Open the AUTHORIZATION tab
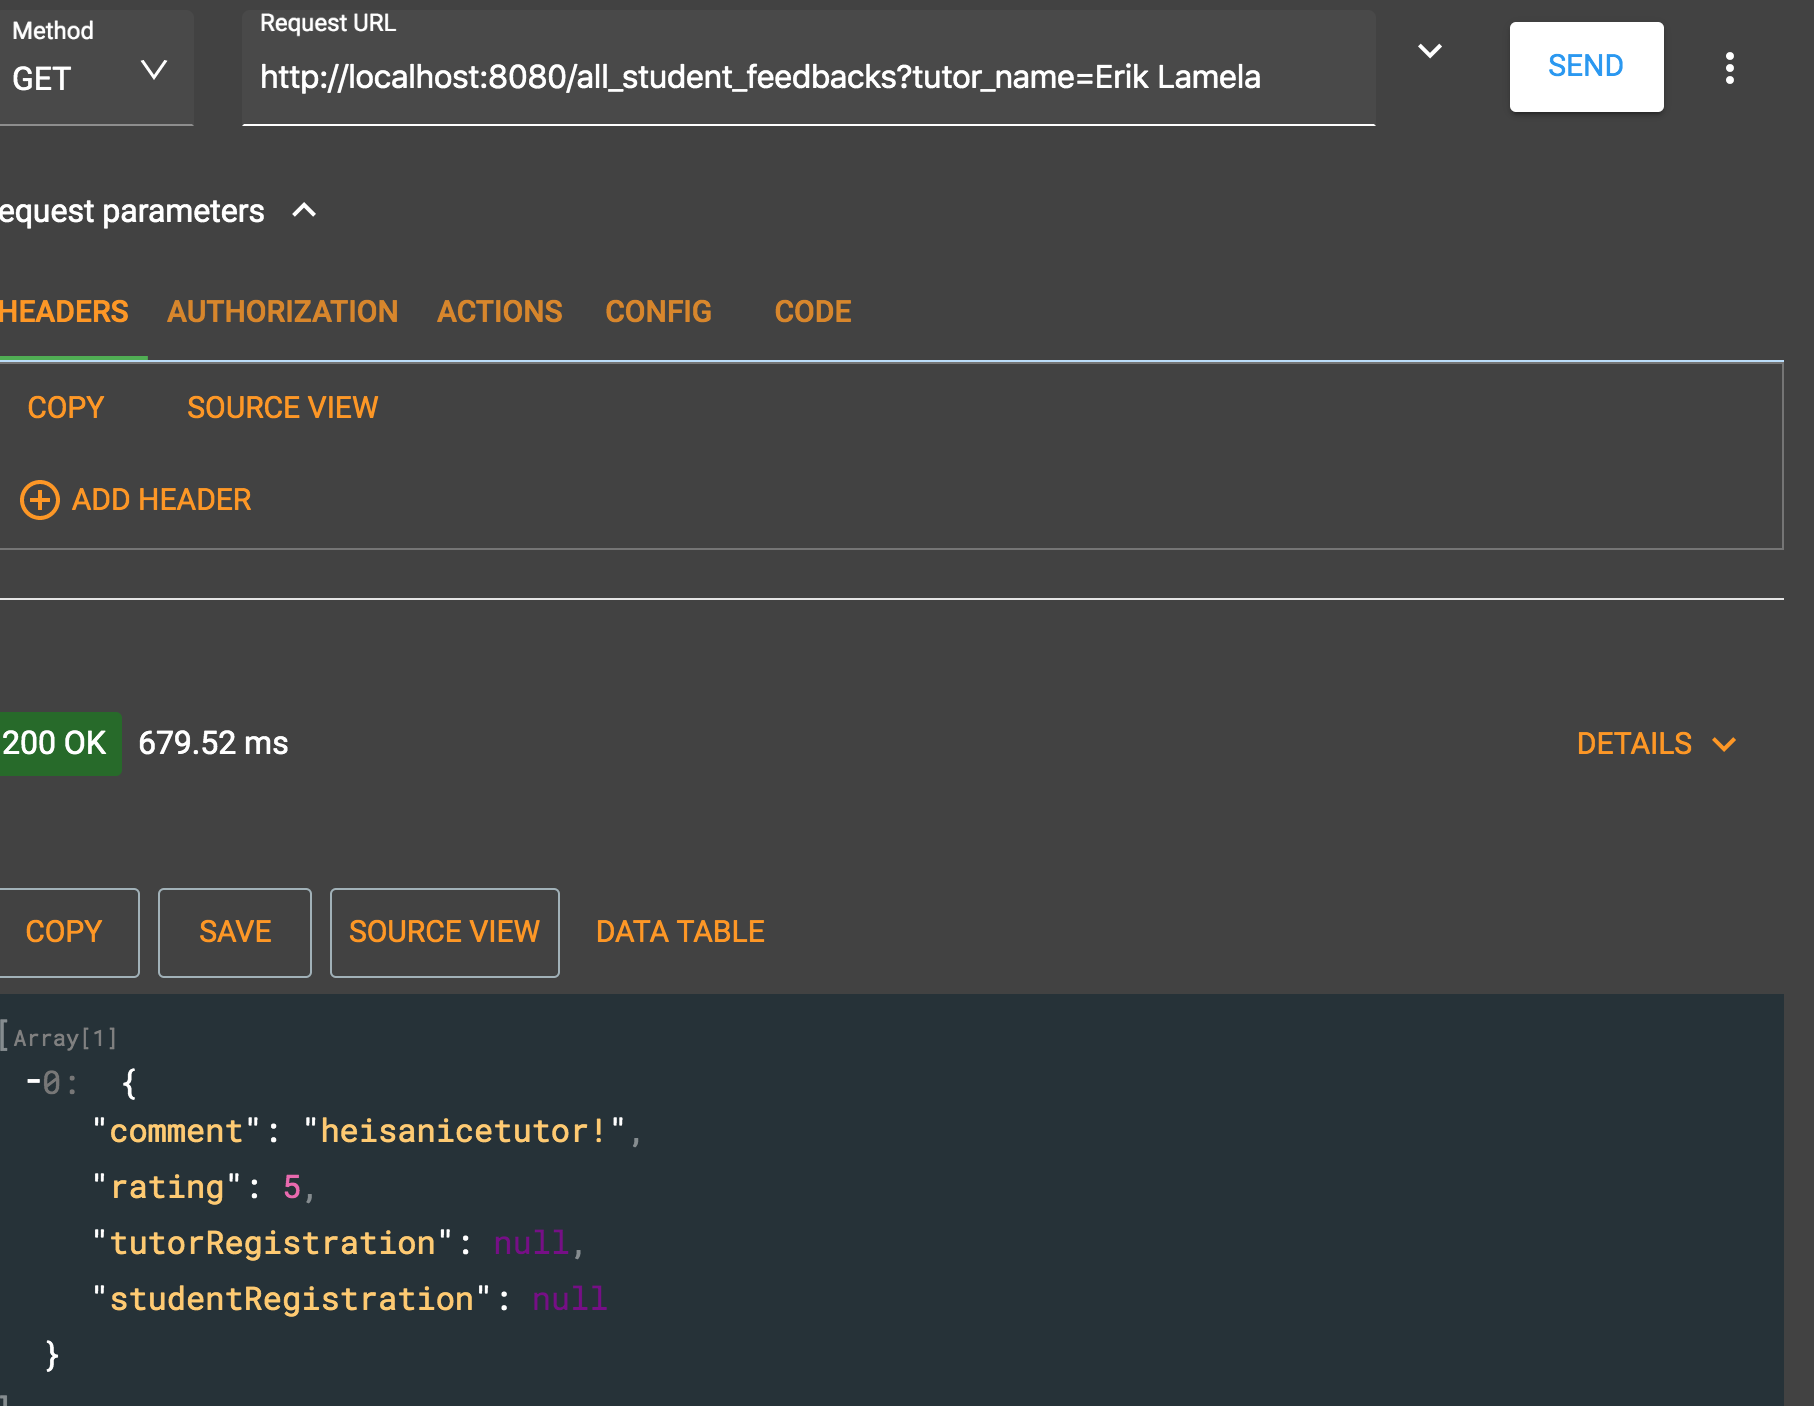1814x1406 pixels. 283,312
